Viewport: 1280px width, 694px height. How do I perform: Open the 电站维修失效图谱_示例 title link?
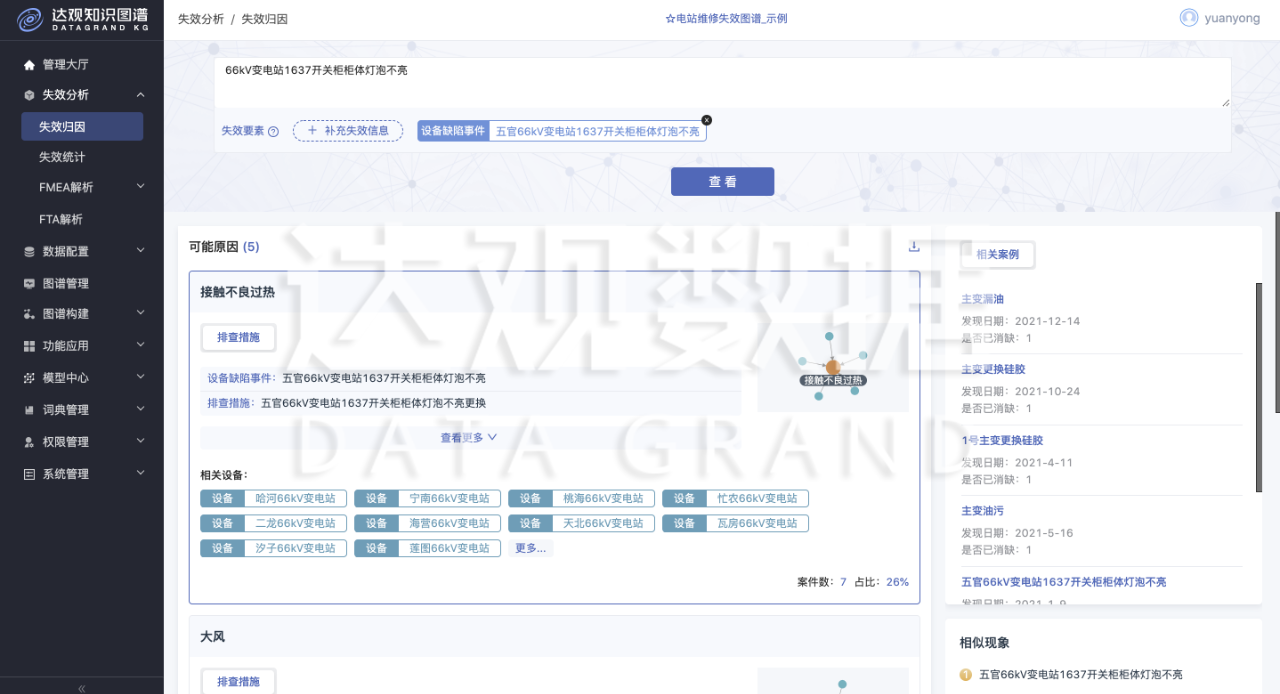point(726,18)
